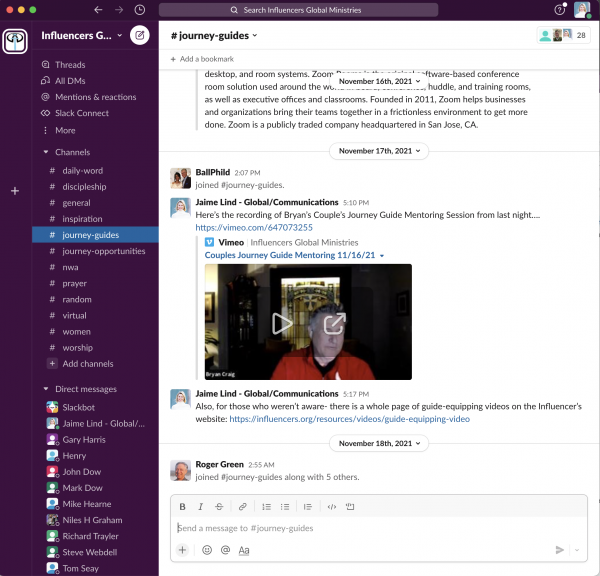600x576 pixels.
Task: Open direct message with Steve Webdell
Action: click(95, 552)
